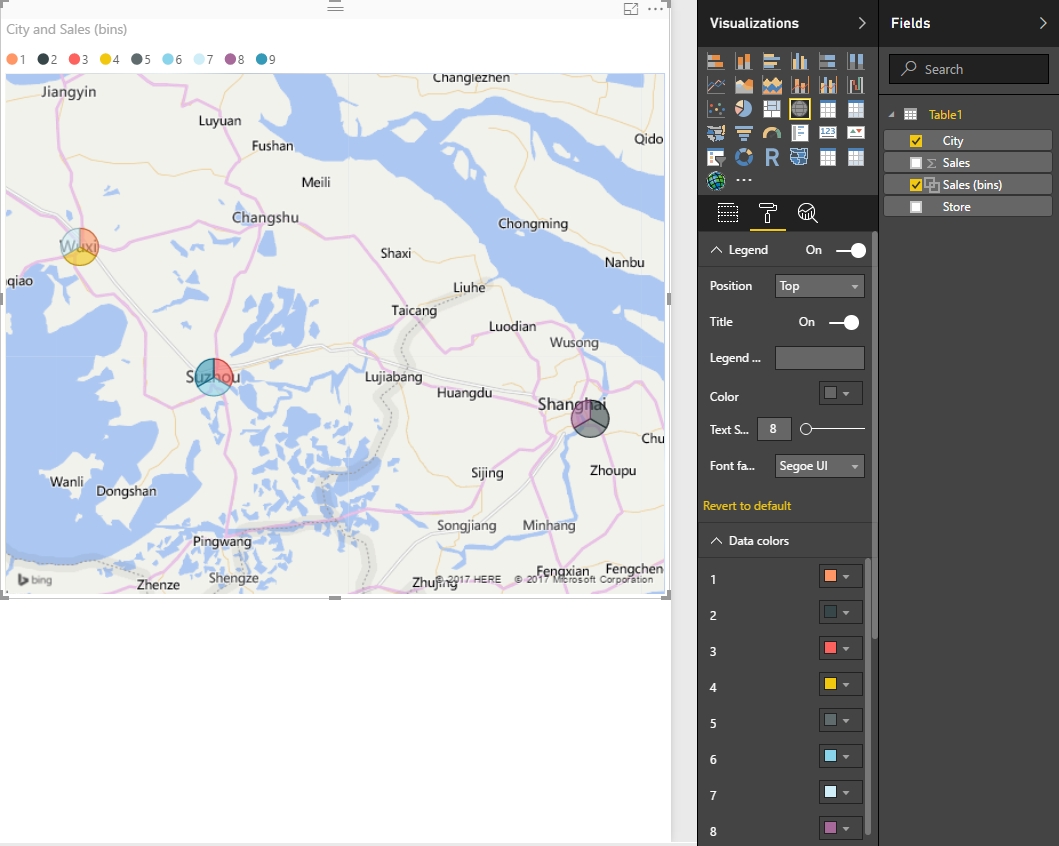Toggle the Legend switch off
Screen dimensions: 1059x846
pos(851,250)
